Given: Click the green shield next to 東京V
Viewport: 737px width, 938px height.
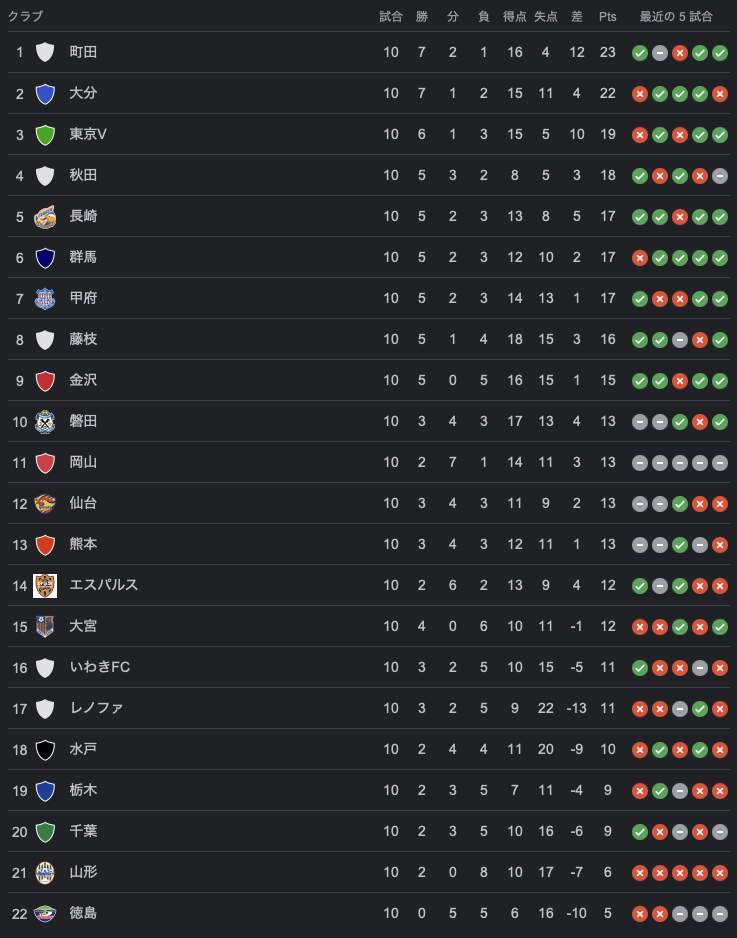Looking at the screenshot, I should [x=45, y=134].
